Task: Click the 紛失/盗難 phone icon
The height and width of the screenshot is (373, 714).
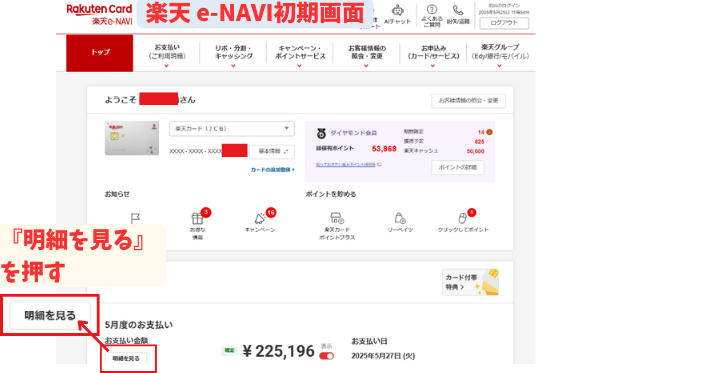Action: pyautogui.click(x=458, y=10)
